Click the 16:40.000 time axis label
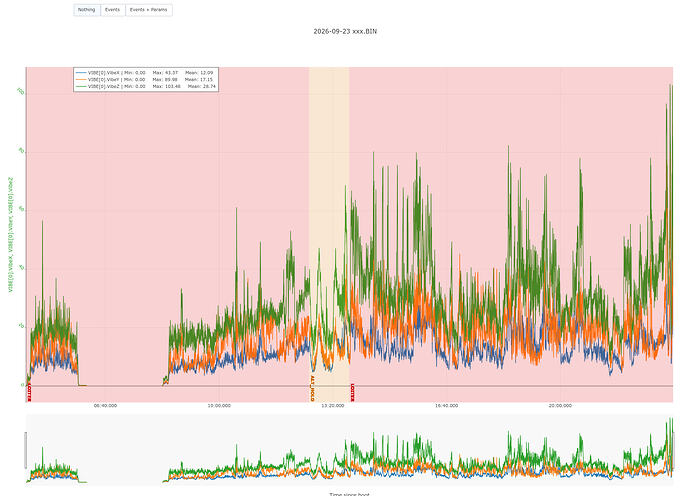Screen dimensions: 690x496 [x=447, y=406]
